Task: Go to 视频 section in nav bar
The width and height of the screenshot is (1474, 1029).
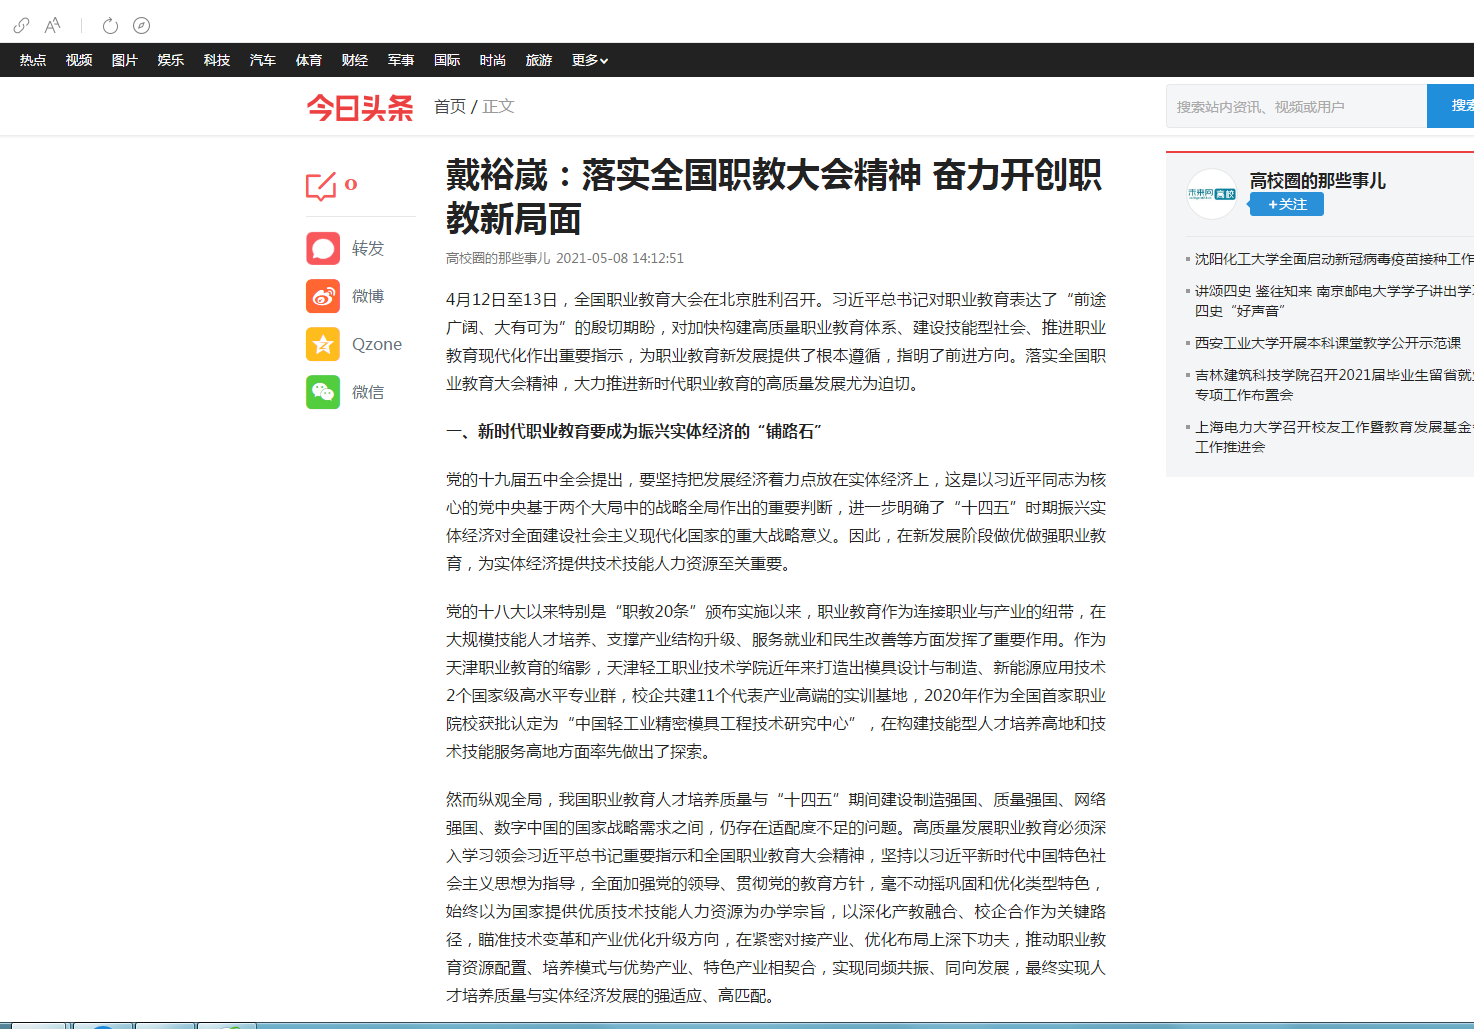Action: (79, 60)
